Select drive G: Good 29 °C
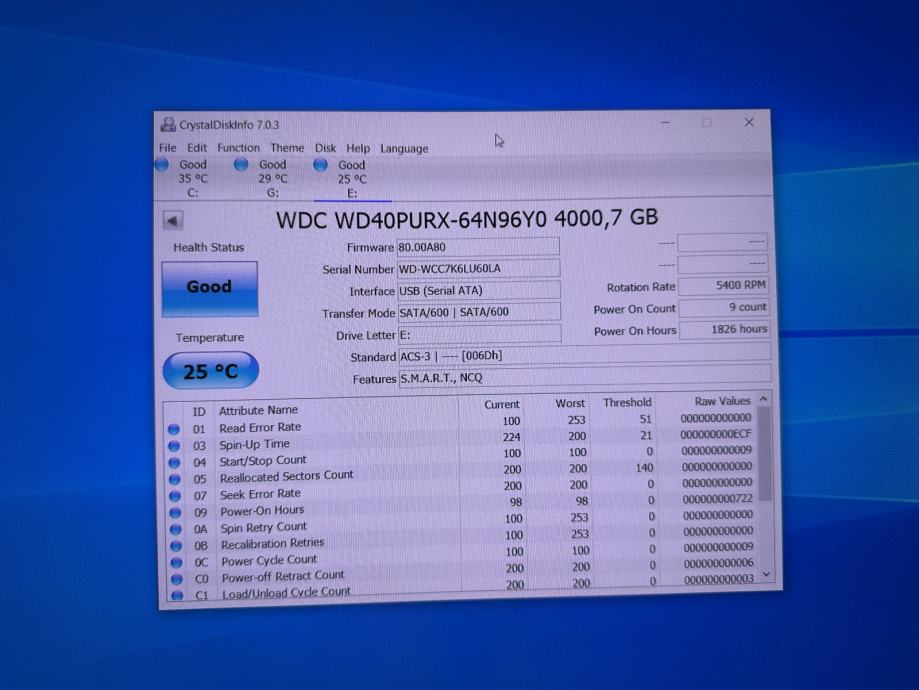 (x=273, y=179)
